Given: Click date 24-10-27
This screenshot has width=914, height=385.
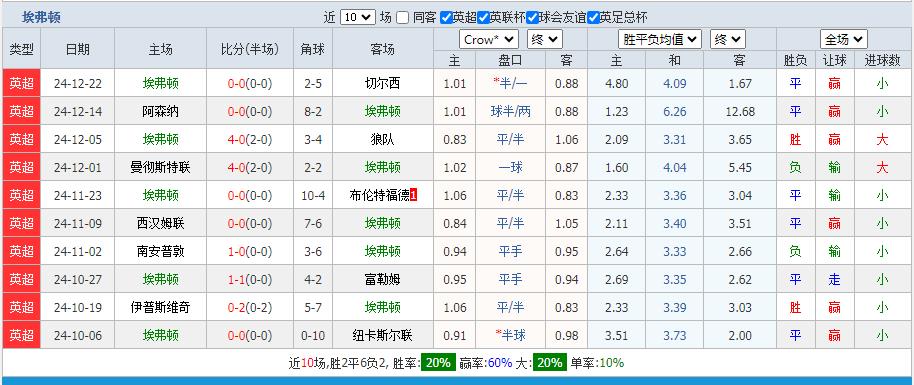Looking at the screenshot, I should (x=78, y=279).
